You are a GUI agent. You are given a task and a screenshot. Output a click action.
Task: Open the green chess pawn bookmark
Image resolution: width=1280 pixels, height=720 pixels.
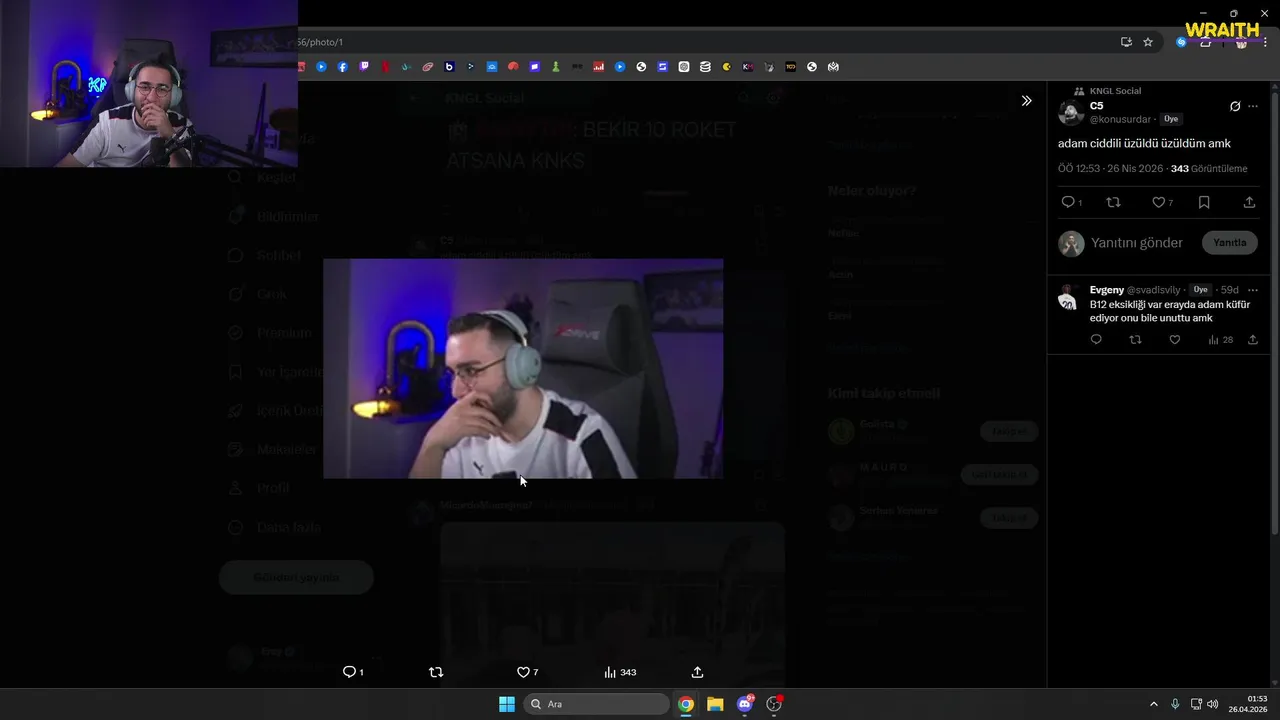[x=555, y=67]
